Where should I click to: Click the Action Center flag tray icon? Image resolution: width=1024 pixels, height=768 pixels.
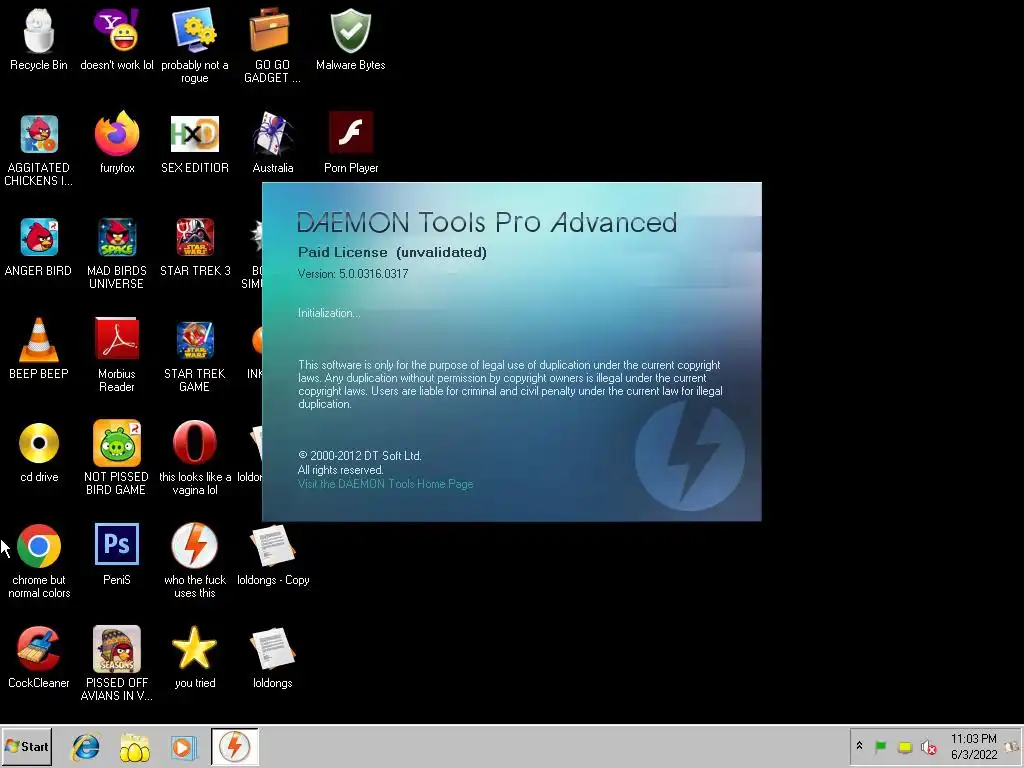pos(880,746)
